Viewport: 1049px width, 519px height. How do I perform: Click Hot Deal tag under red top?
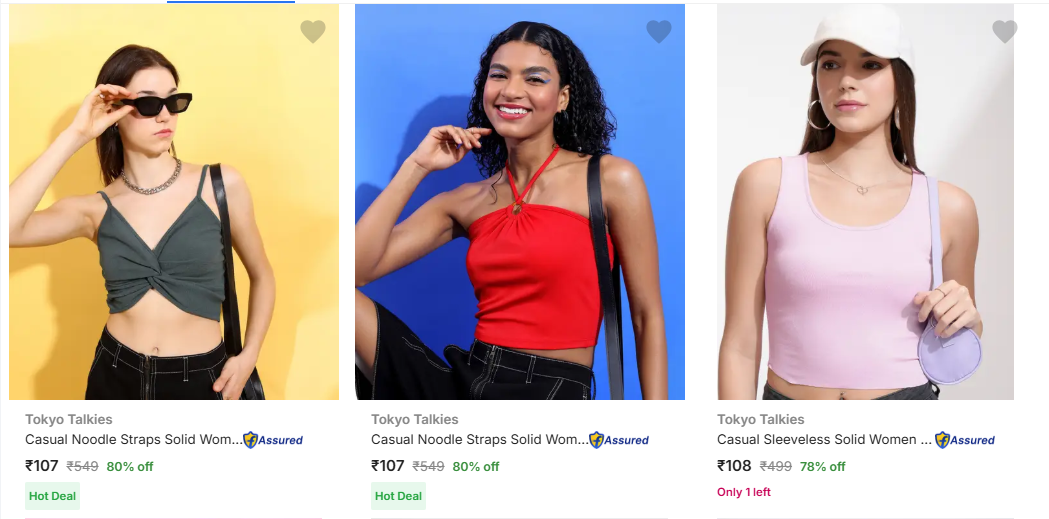[x=398, y=496]
